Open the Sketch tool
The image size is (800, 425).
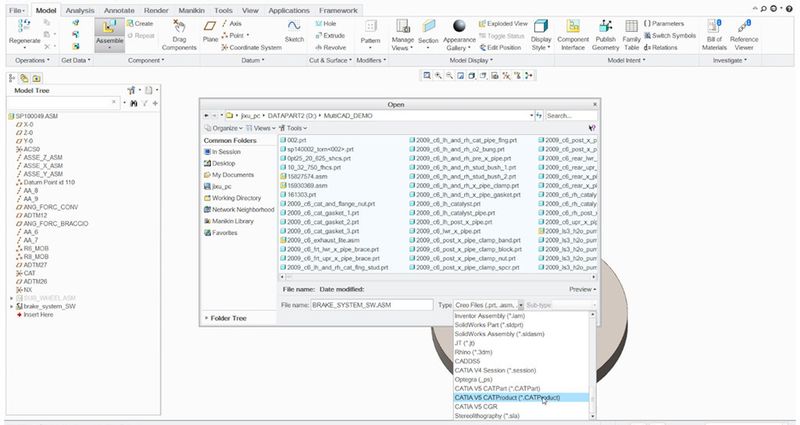[294, 31]
